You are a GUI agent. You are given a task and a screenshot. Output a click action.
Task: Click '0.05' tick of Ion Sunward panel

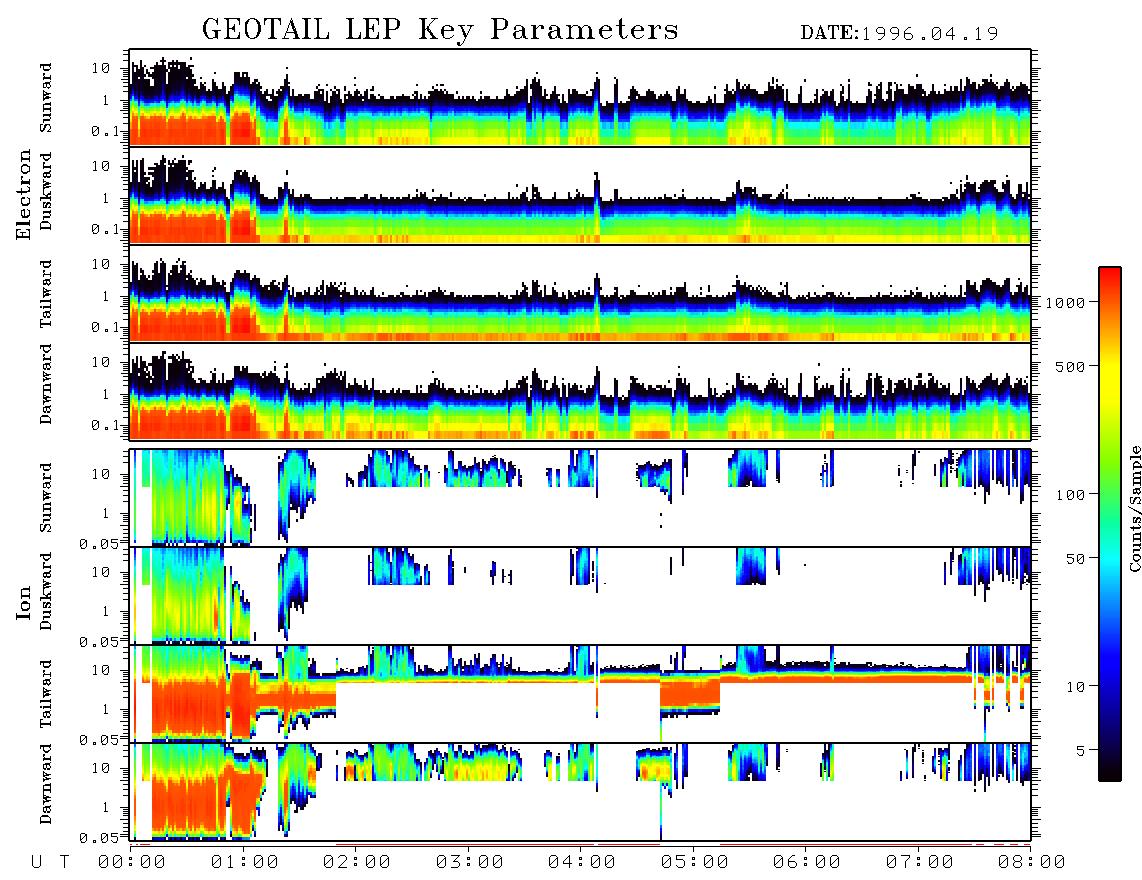[98, 543]
